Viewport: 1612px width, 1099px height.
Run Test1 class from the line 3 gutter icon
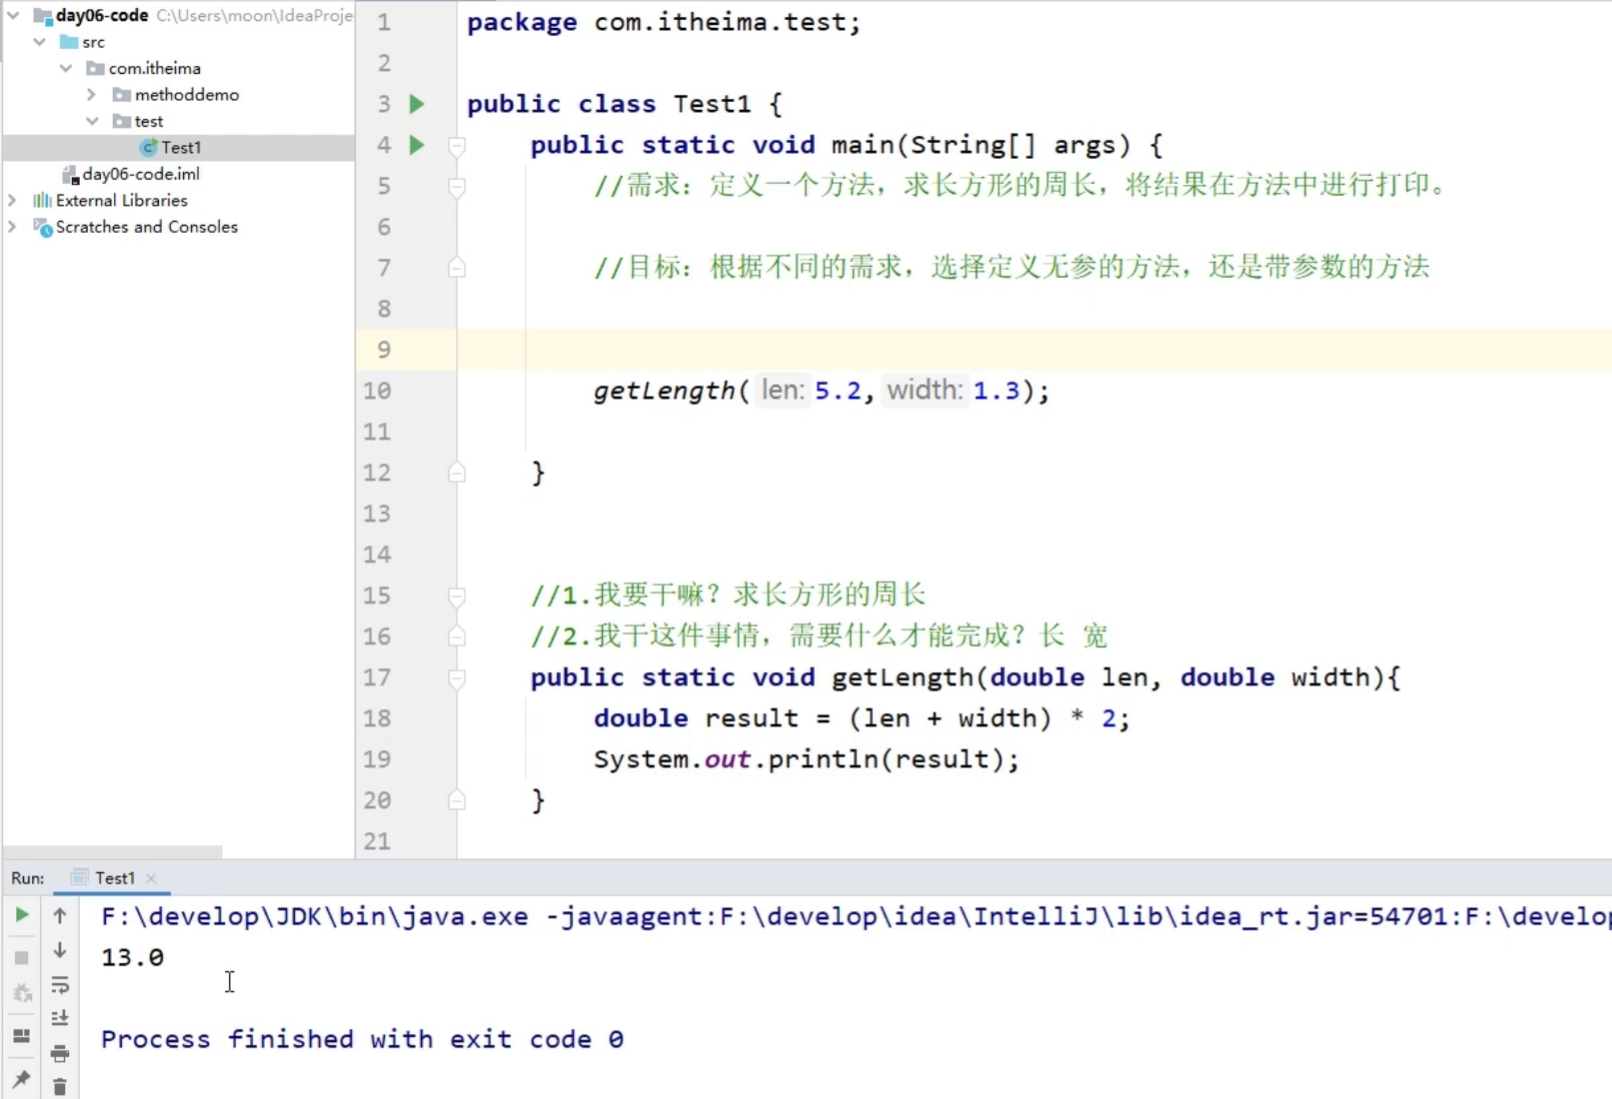pos(417,104)
